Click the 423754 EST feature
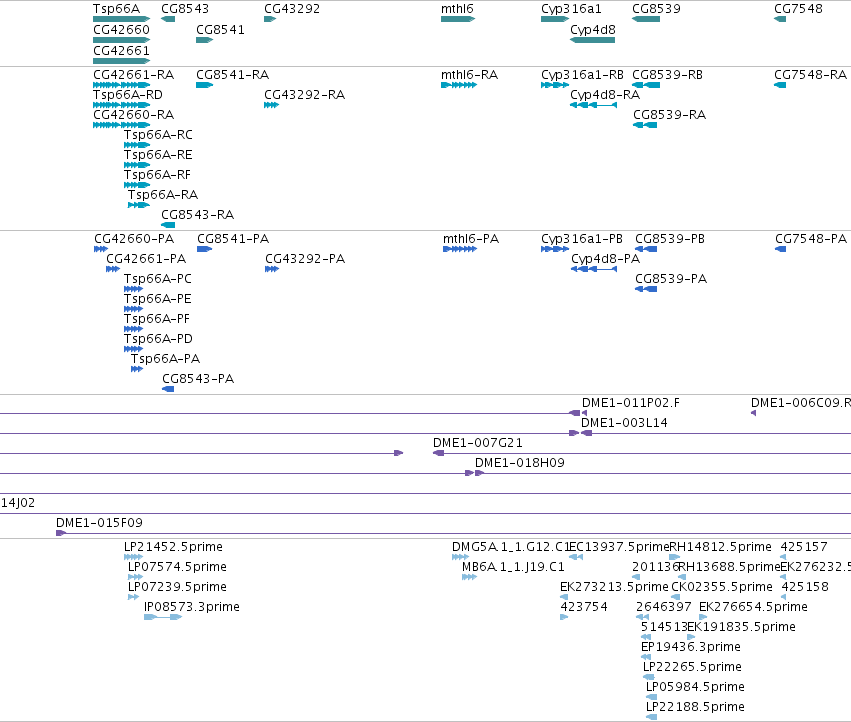The width and height of the screenshot is (851, 722). (564, 617)
